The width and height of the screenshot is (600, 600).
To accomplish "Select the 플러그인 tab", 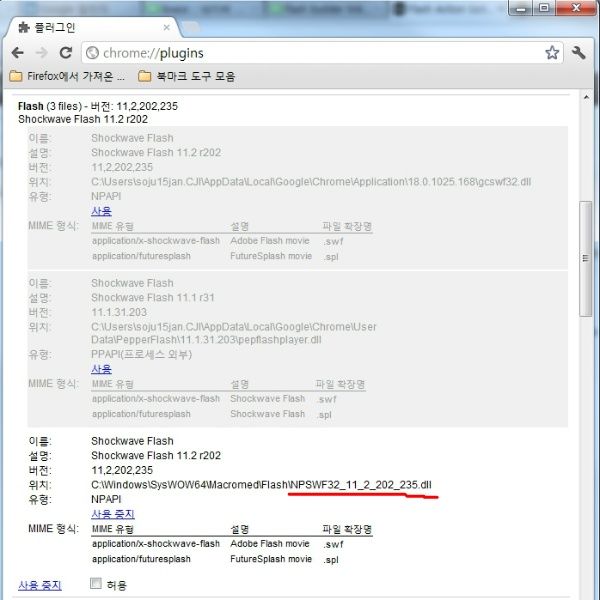I will [92, 28].
